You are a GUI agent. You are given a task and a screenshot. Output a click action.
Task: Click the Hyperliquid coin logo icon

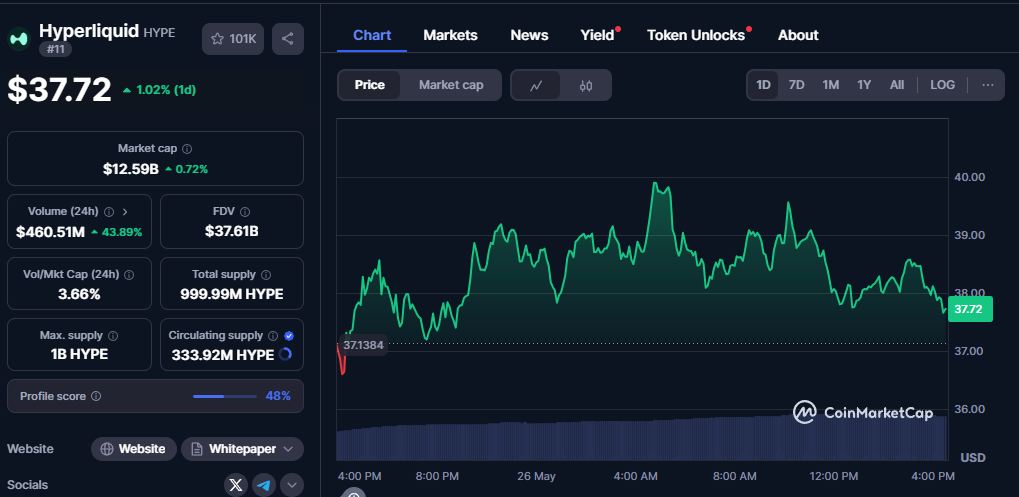pos(19,39)
